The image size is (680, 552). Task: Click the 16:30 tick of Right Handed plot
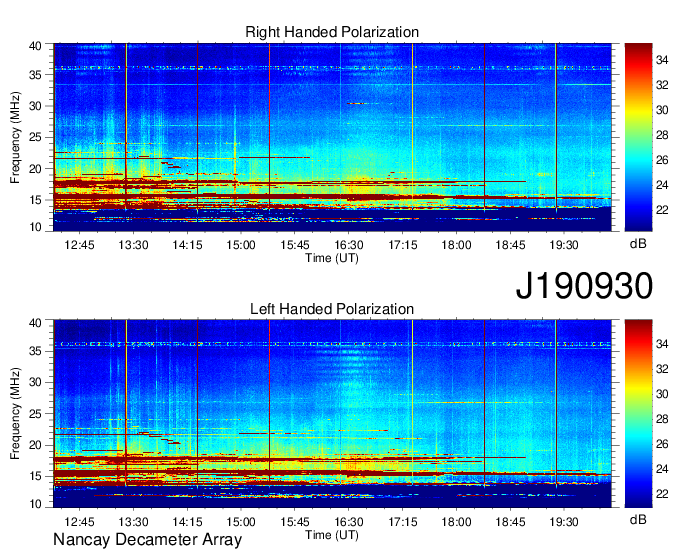click(x=349, y=245)
